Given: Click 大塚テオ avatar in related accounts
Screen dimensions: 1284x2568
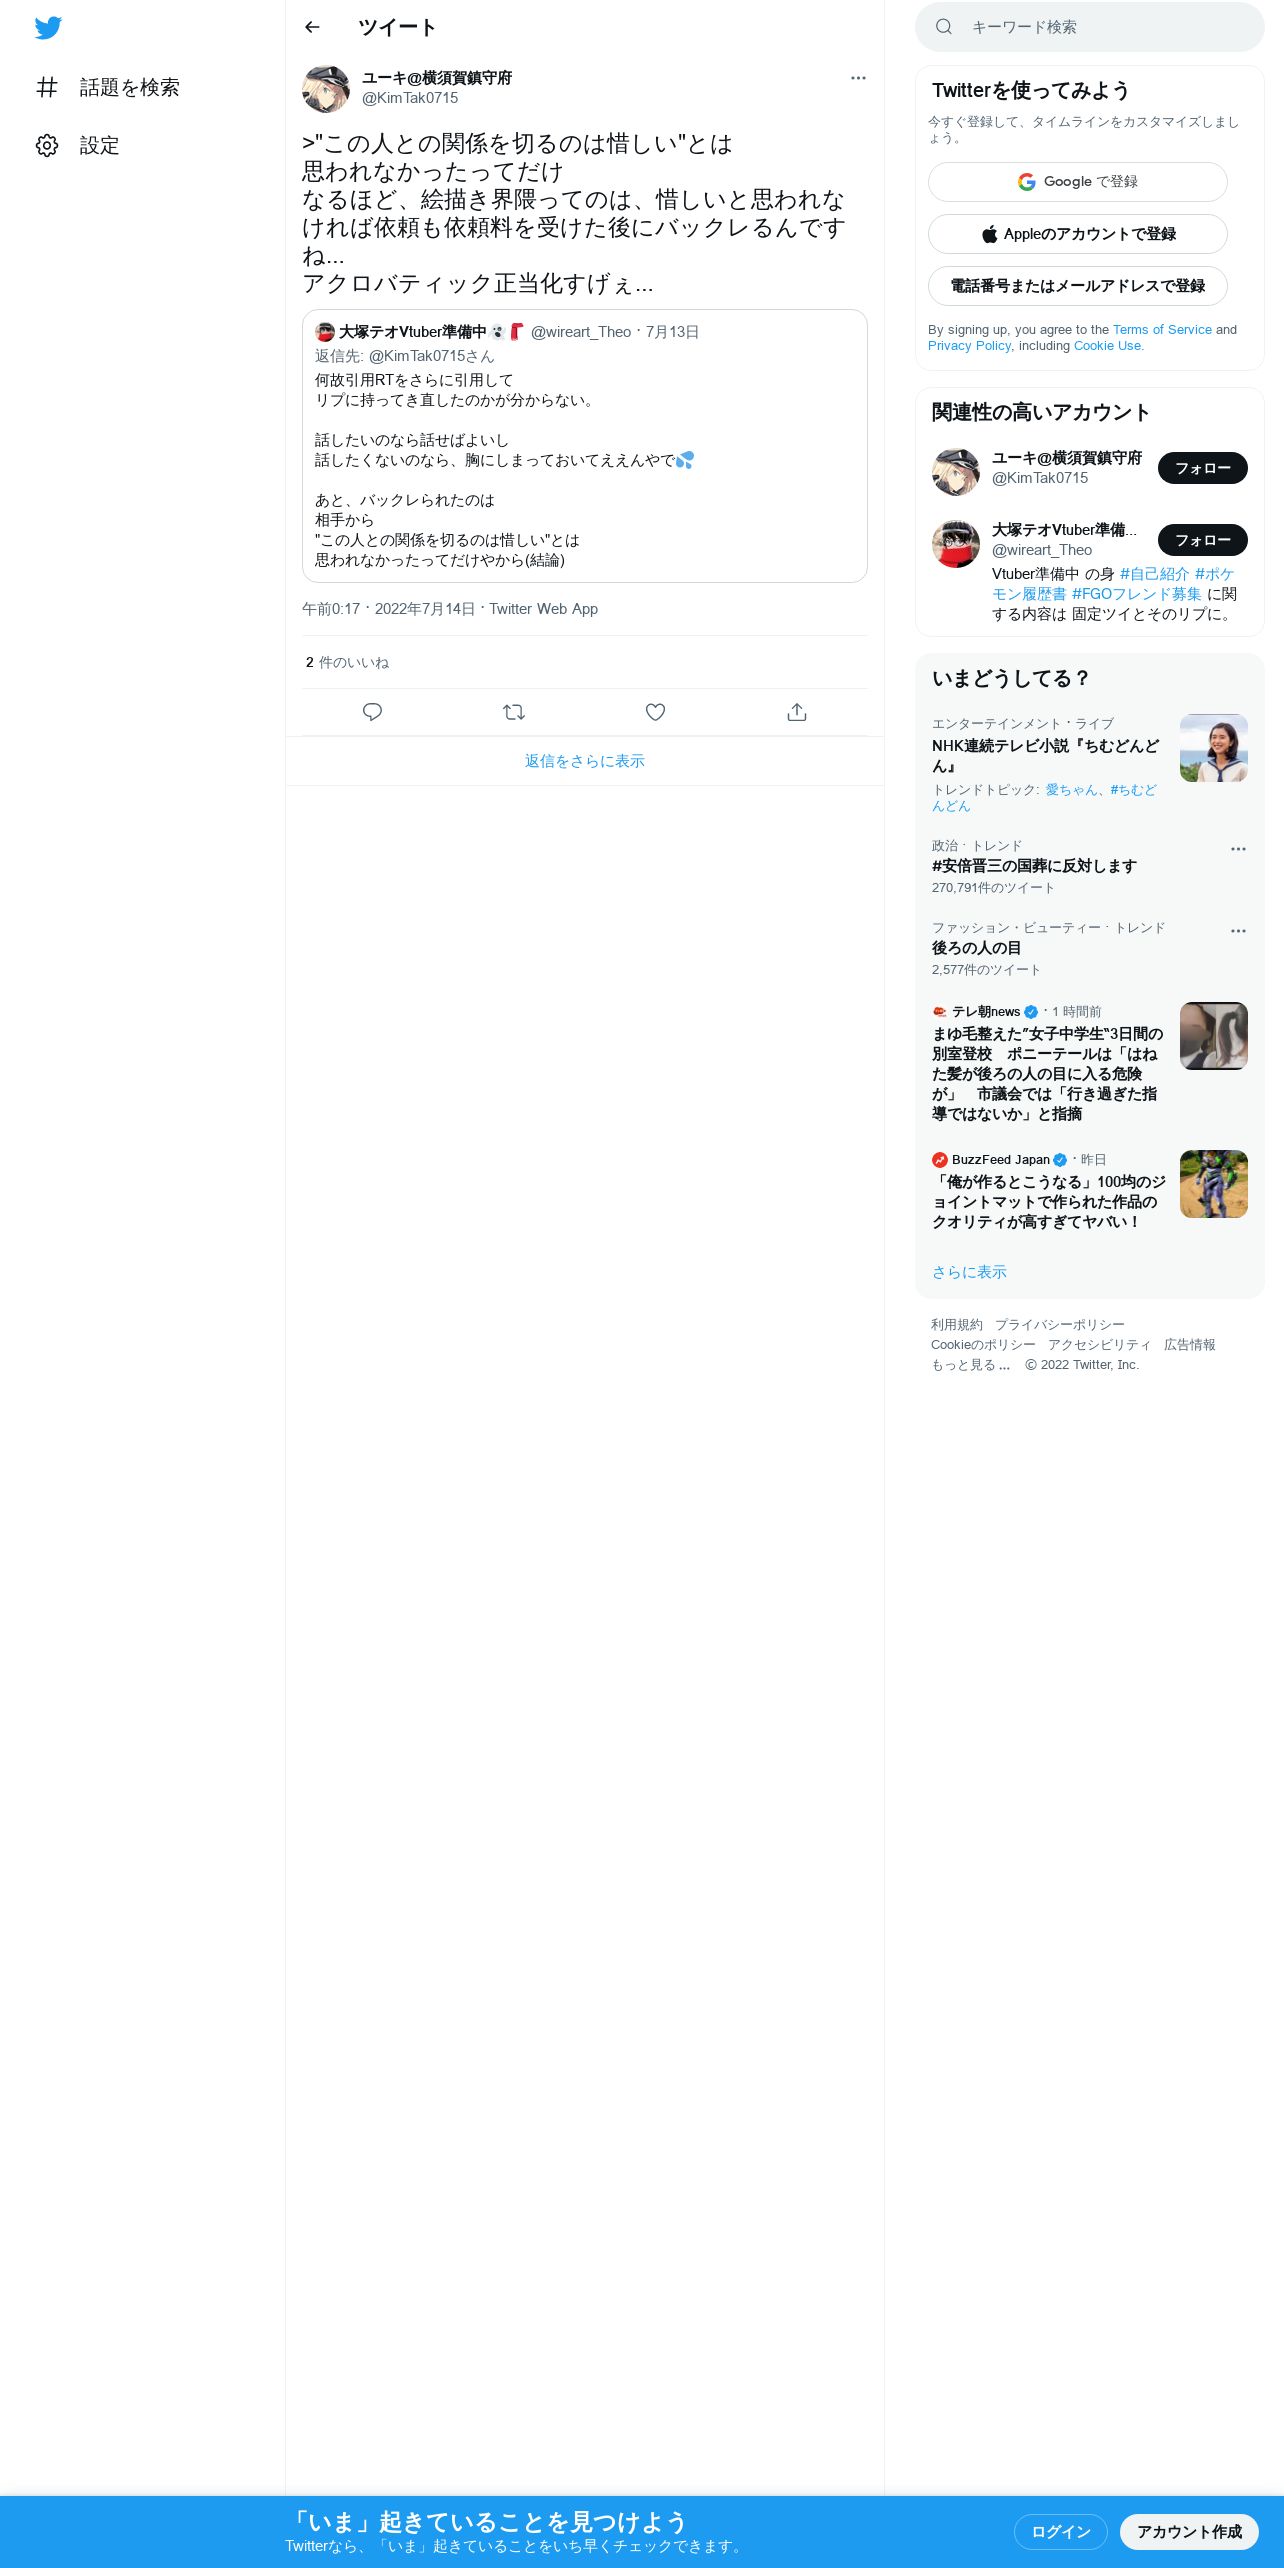Looking at the screenshot, I should [956, 544].
